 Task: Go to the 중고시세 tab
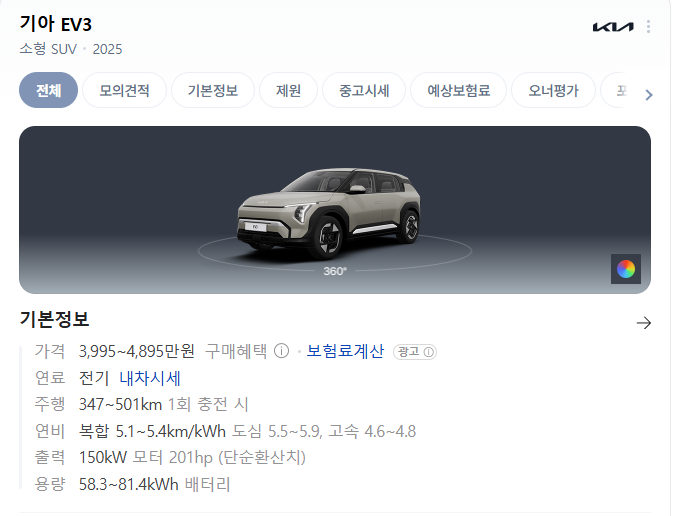364,90
